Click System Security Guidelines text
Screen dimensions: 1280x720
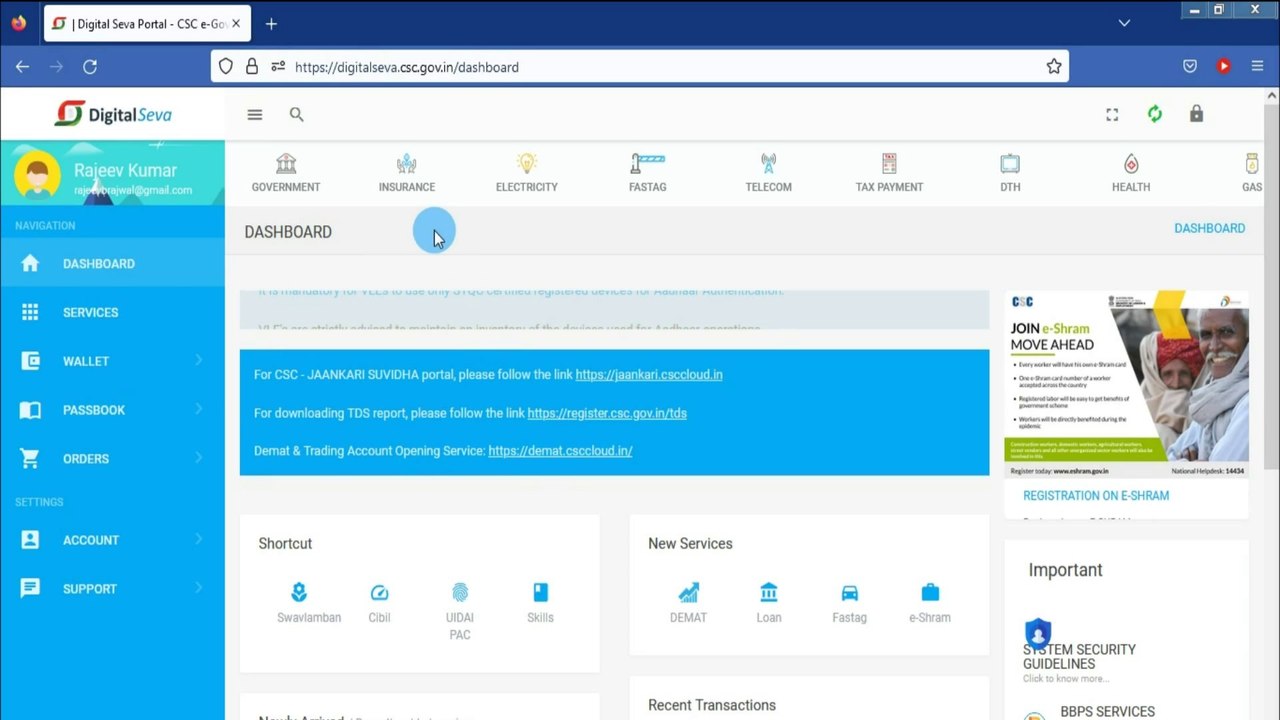click(1079, 657)
